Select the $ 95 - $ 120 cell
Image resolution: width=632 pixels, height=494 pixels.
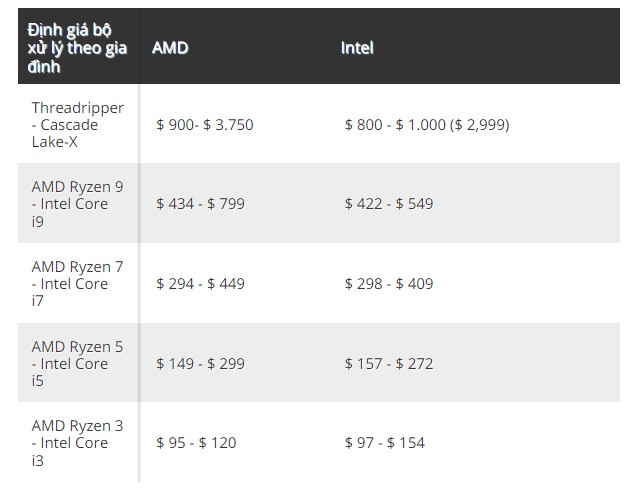[196, 443]
